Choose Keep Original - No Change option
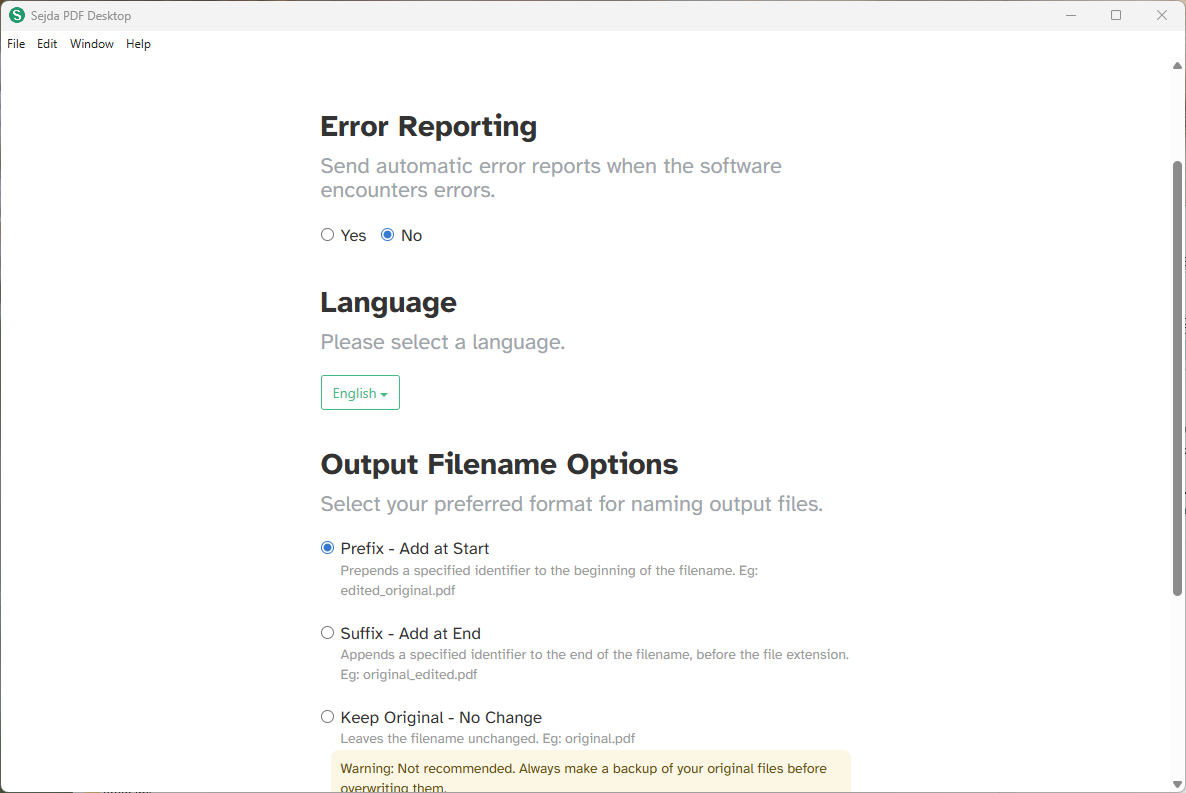1186x793 pixels. click(x=328, y=717)
